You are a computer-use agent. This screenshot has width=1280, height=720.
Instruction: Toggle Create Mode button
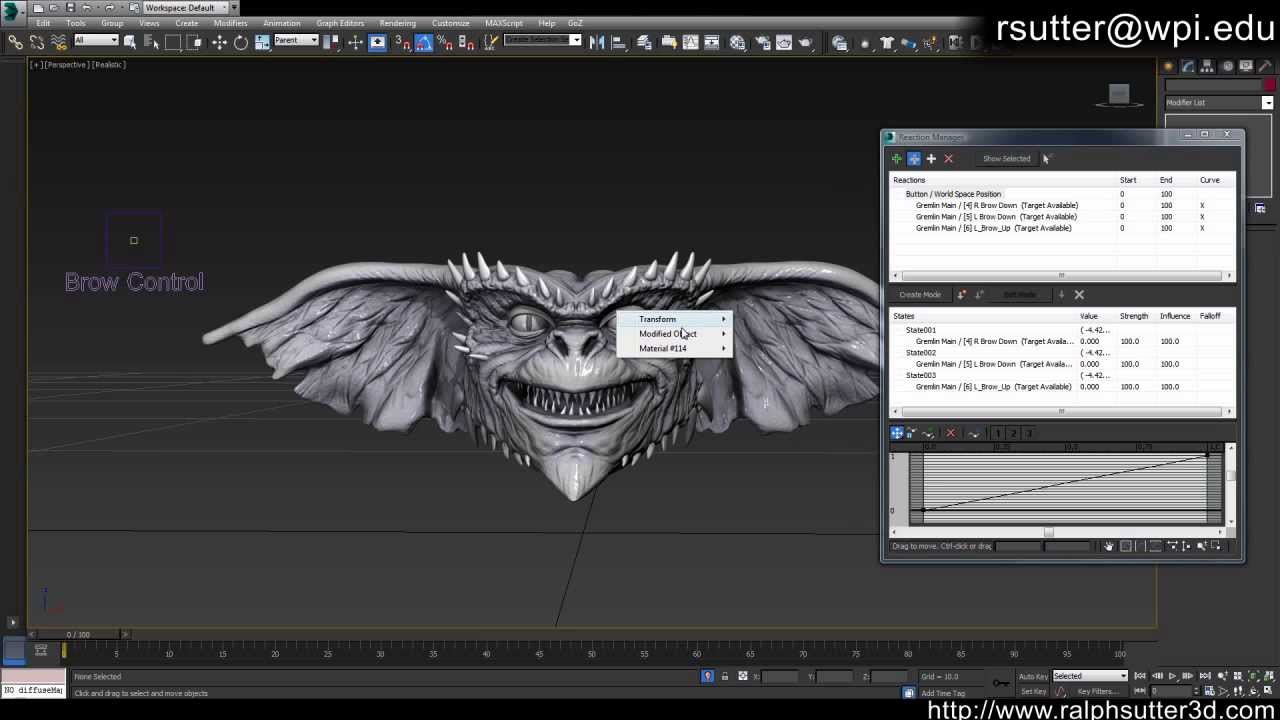(920, 295)
